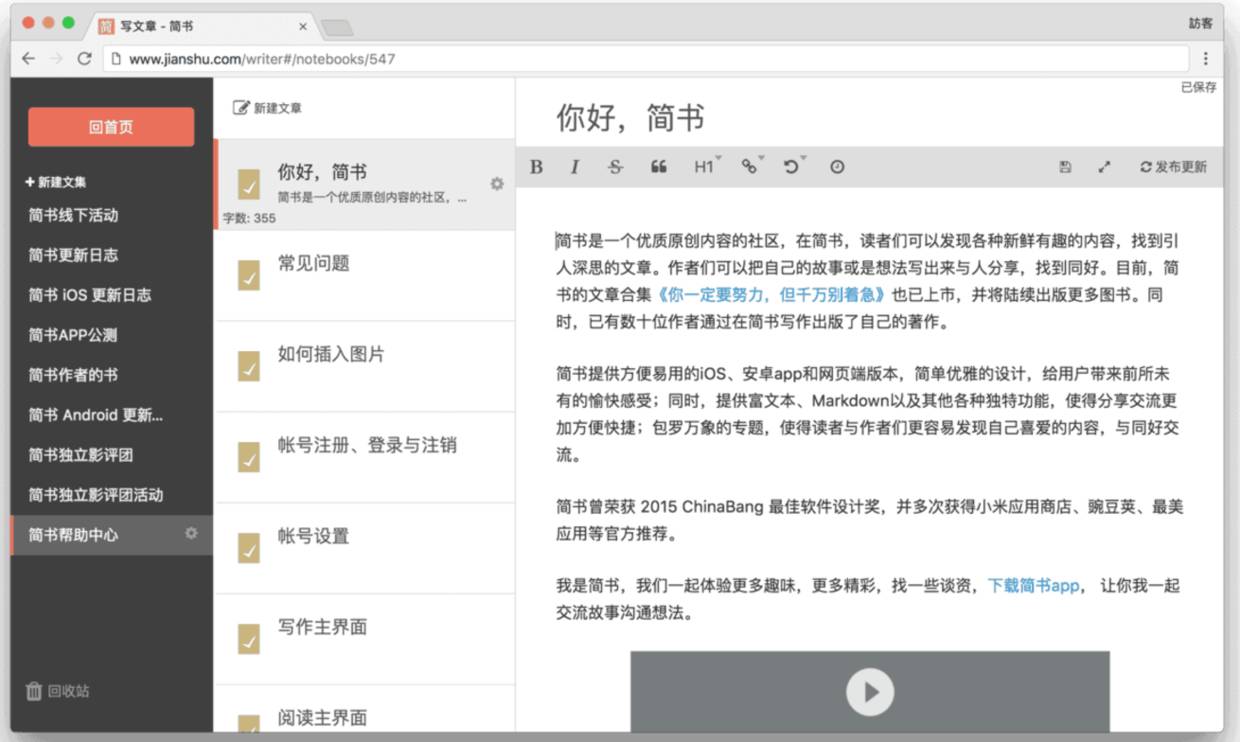Apply strikethrough formatting
Image resolution: width=1240 pixels, height=742 pixels.
(x=615, y=167)
